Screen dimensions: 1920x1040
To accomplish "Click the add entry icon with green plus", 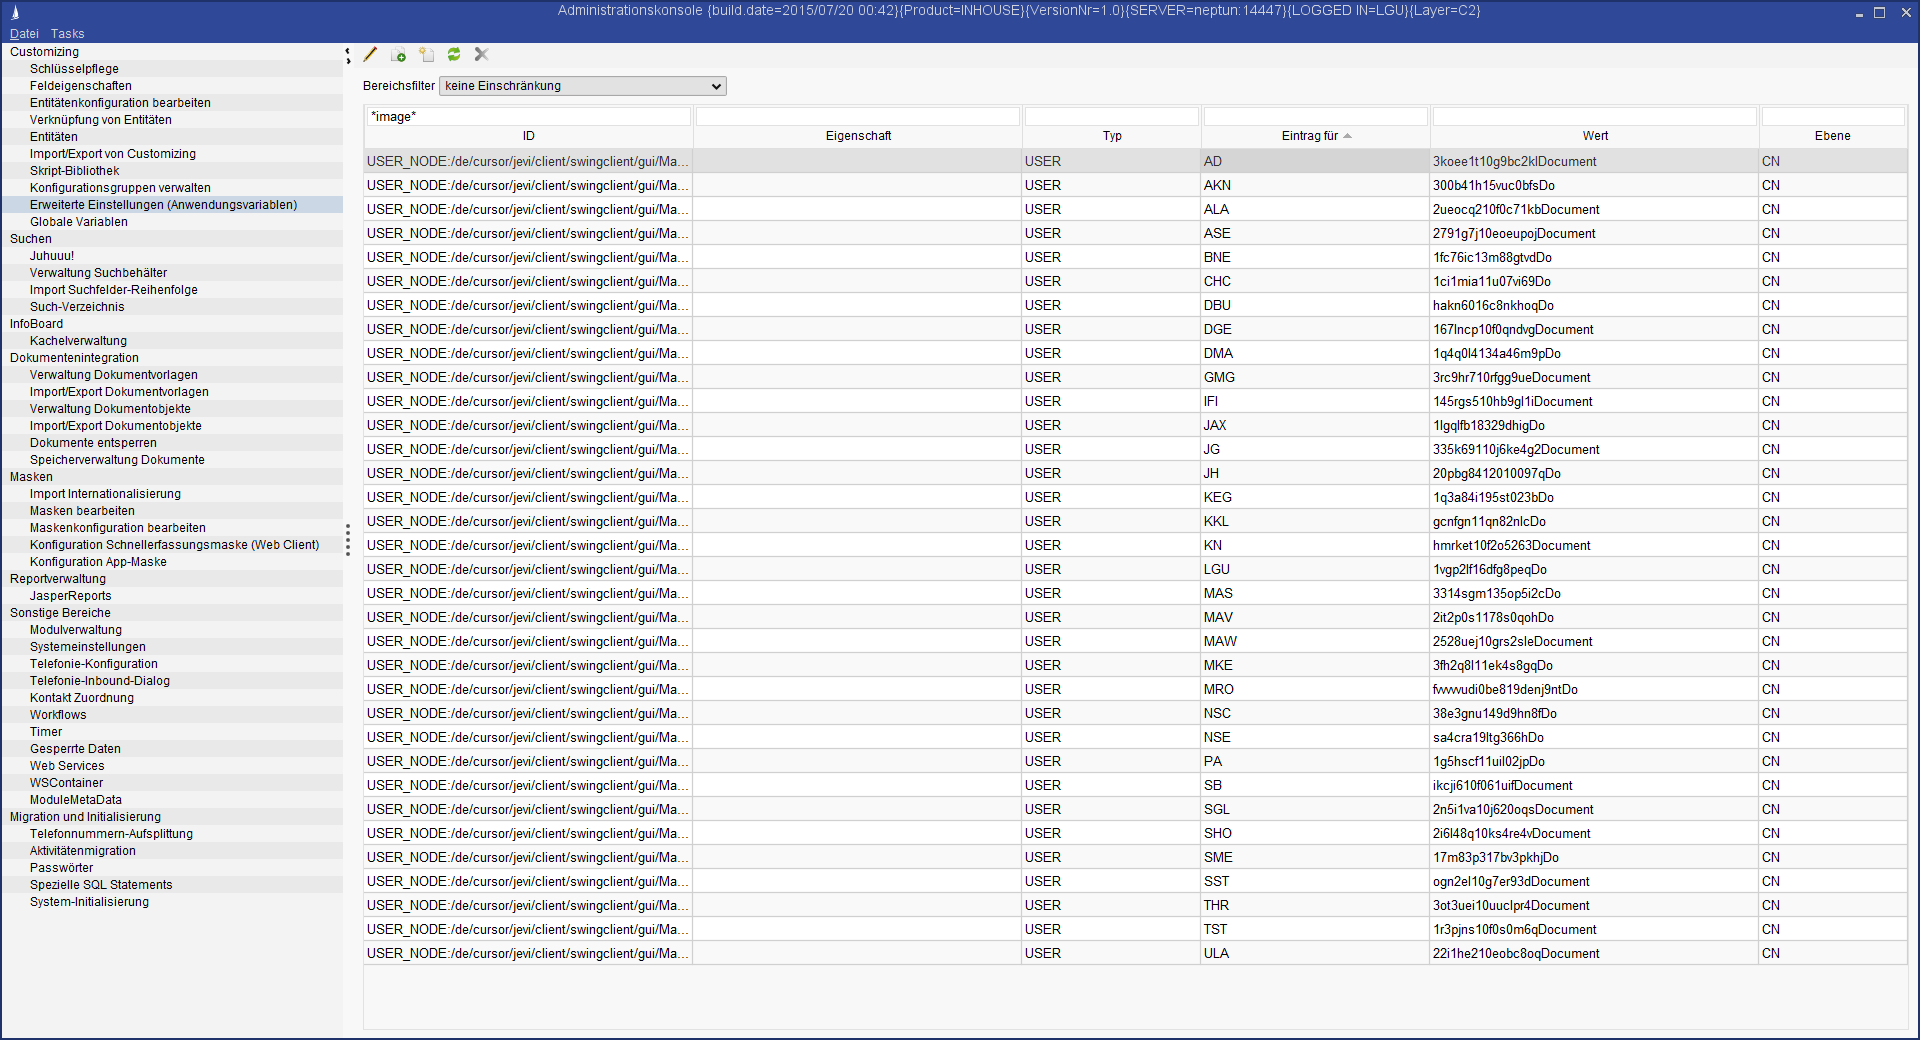I will pyautogui.click(x=398, y=55).
